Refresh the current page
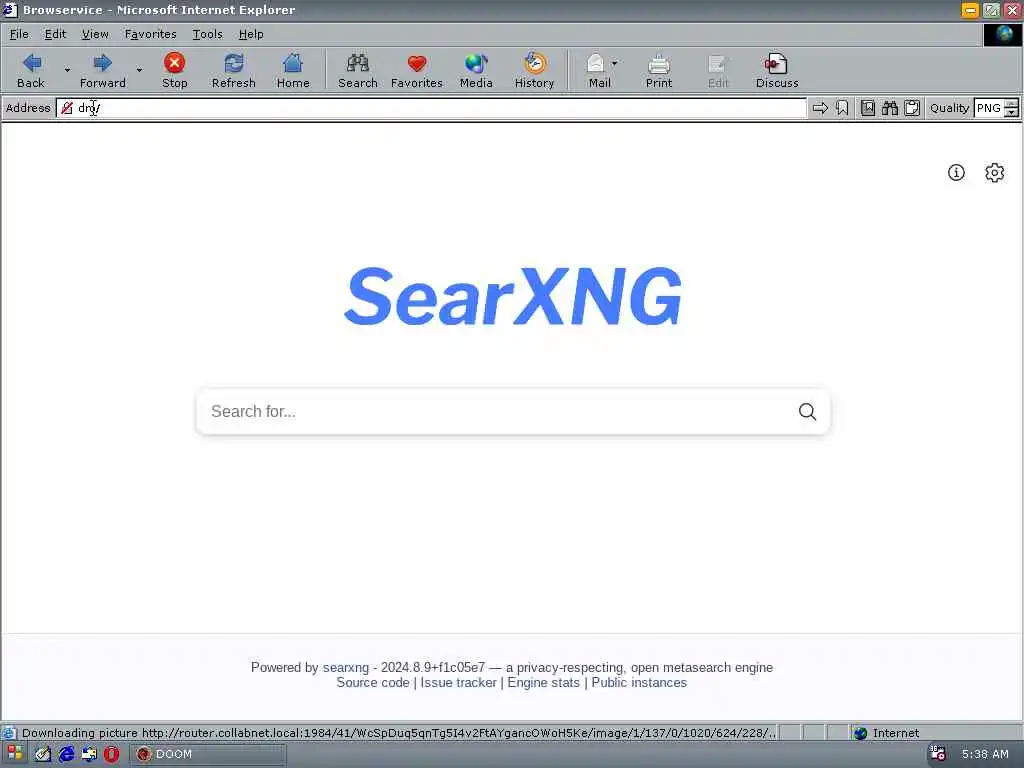Screen dimensions: 1024x768 coord(233,71)
